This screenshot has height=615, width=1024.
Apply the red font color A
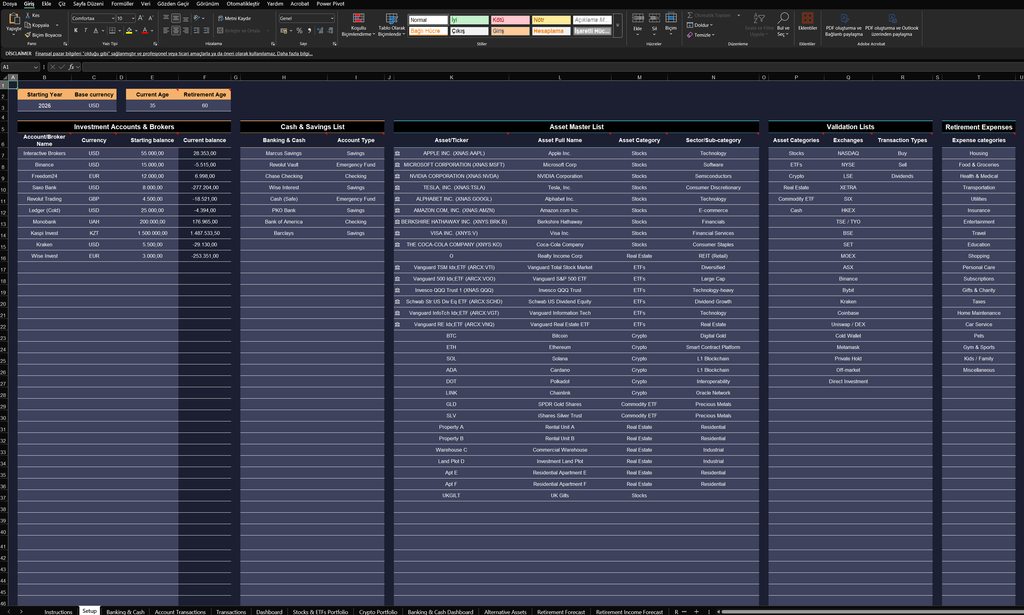click(x=144, y=30)
